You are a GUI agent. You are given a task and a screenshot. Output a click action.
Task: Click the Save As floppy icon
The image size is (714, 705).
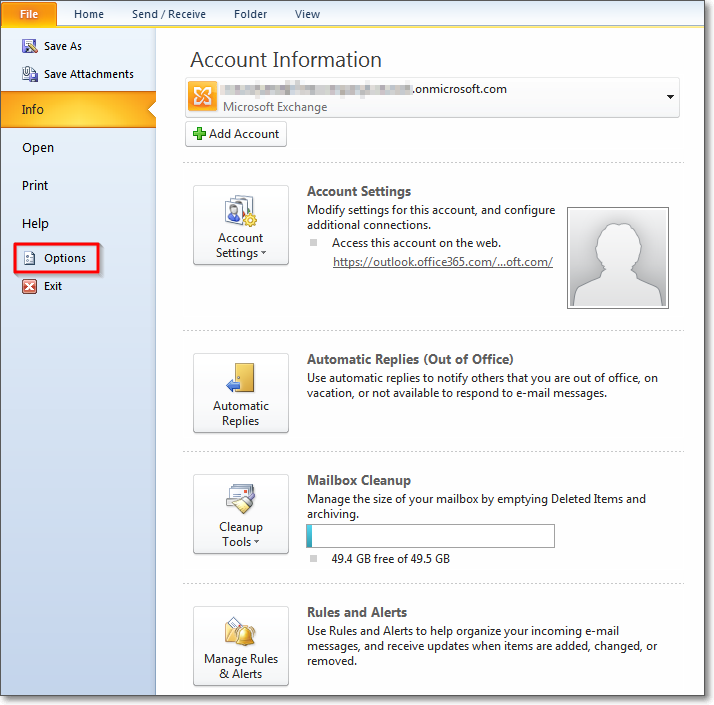point(30,46)
